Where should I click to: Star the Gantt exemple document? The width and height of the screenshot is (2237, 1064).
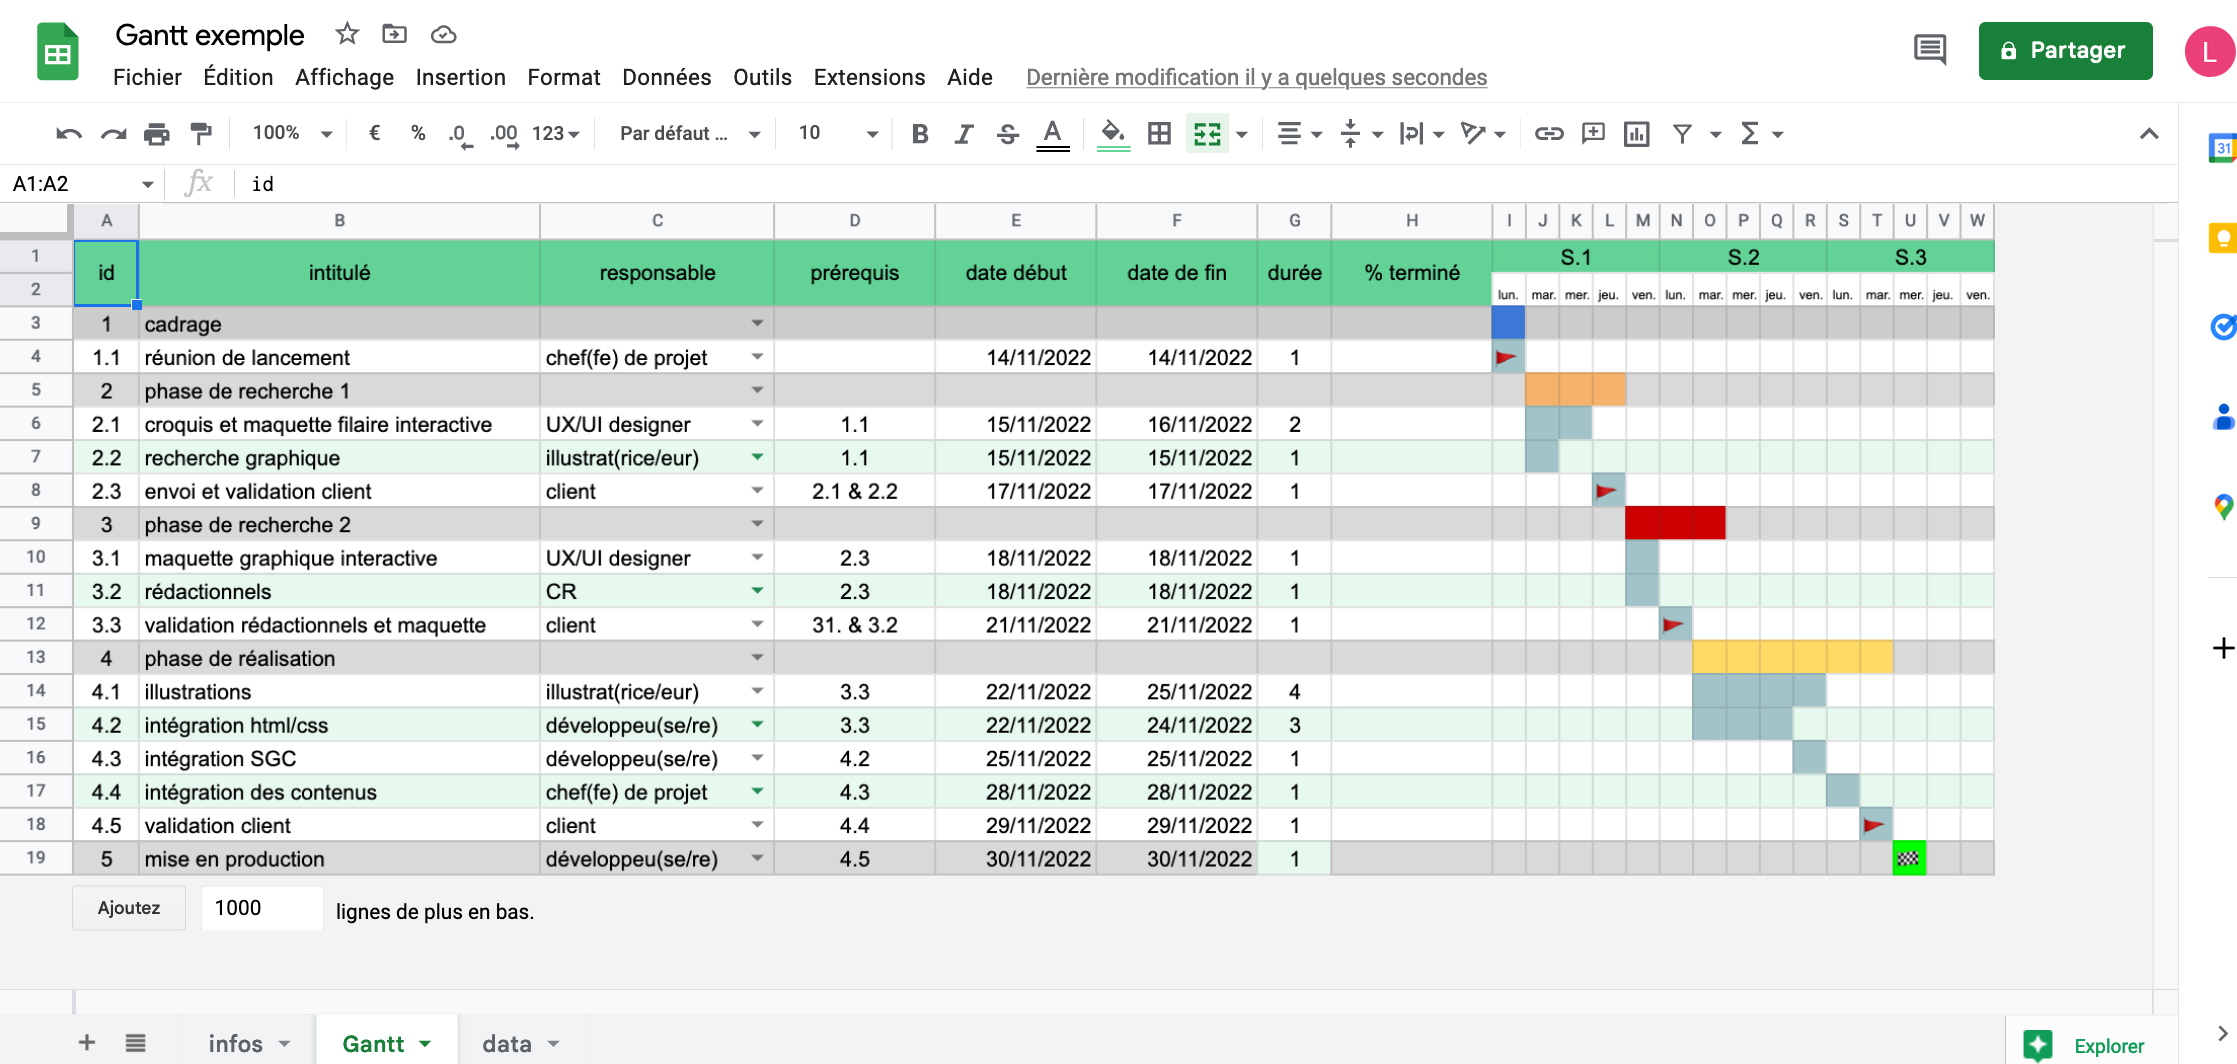(347, 34)
